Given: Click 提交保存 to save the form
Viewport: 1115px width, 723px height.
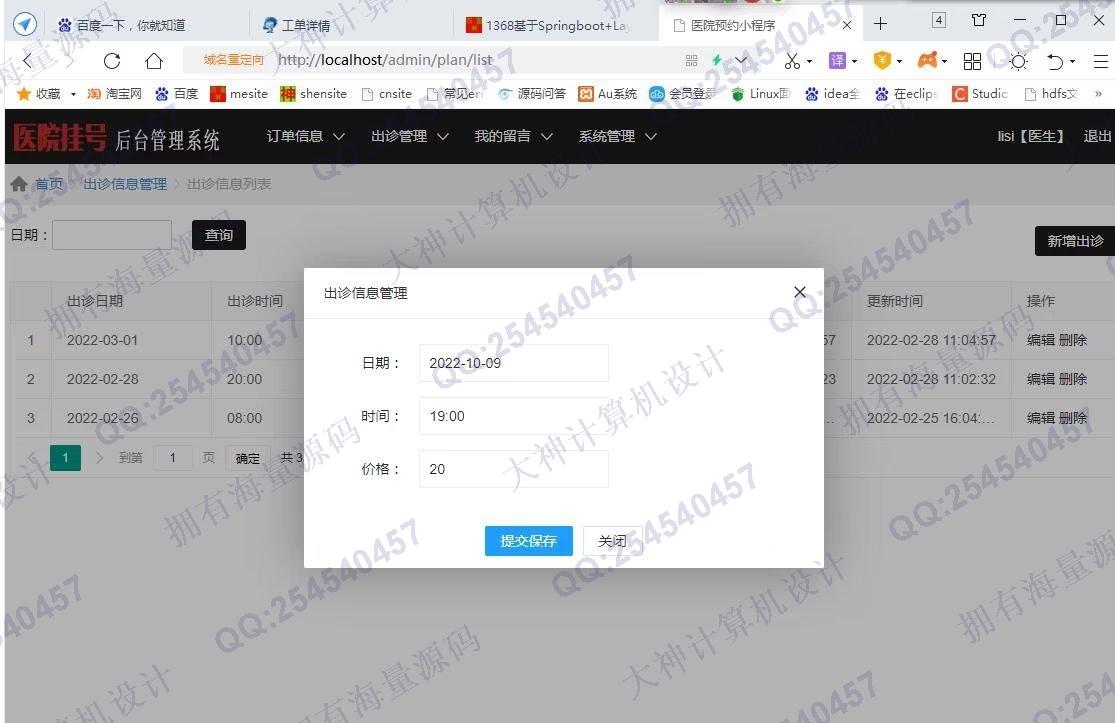Looking at the screenshot, I should click(x=528, y=541).
